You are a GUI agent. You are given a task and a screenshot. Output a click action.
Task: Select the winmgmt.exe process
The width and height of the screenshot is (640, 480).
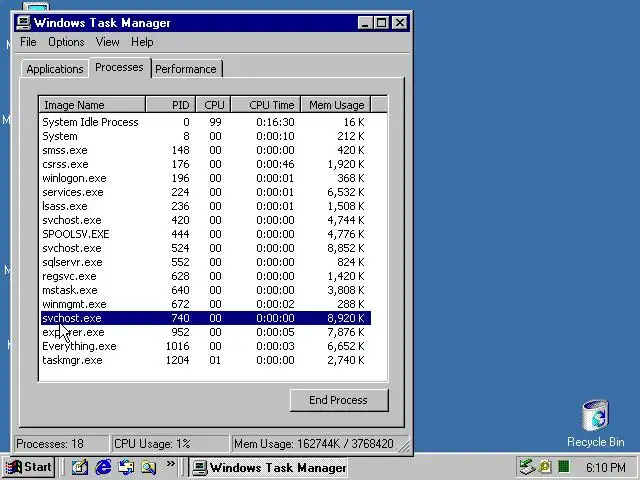pos(206,304)
